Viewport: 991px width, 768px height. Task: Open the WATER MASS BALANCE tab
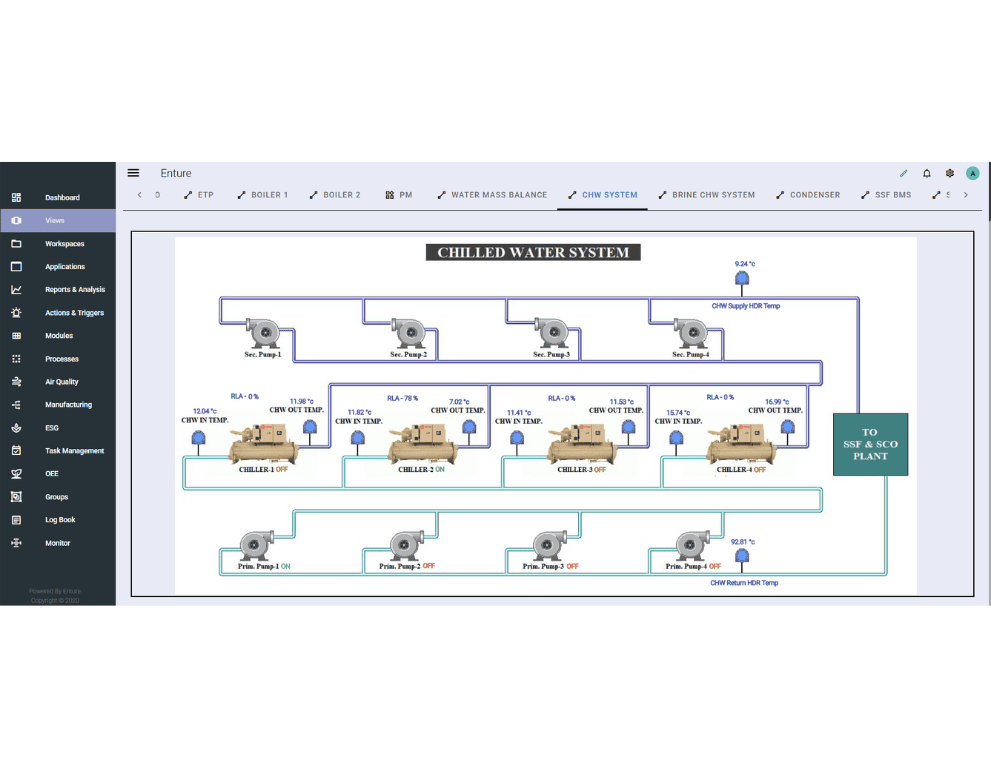click(x=492, y=195)
